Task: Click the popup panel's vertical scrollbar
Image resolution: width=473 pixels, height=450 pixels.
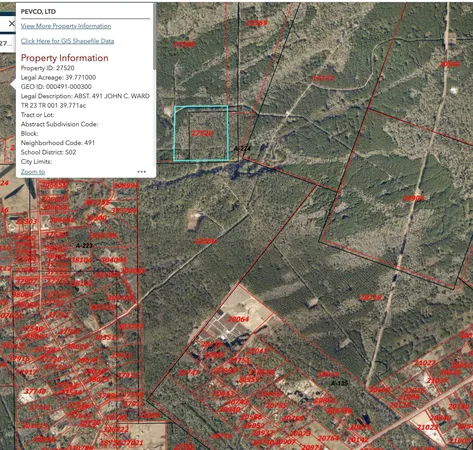Action: (154, 37)
